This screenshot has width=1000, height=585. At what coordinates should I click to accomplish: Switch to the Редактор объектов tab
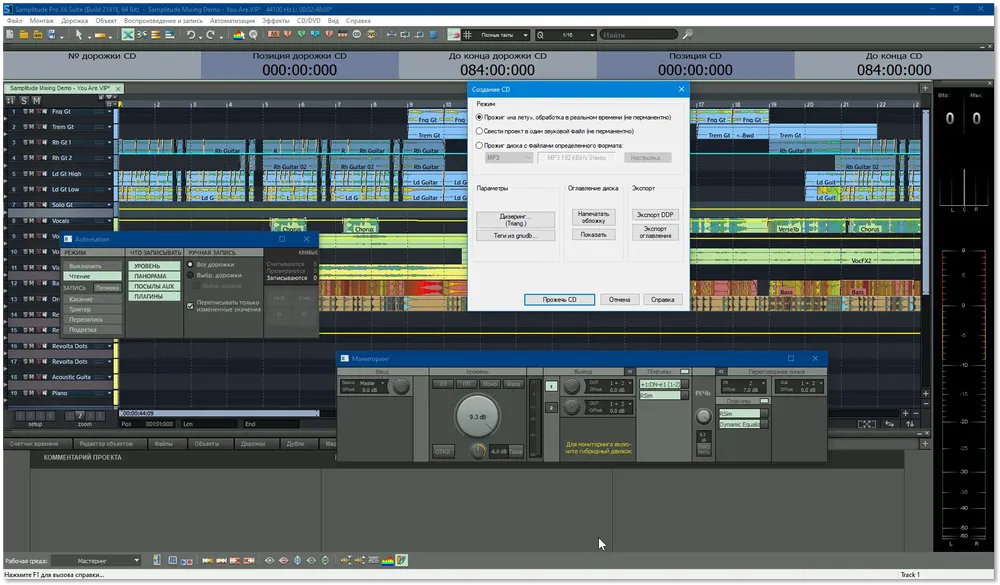tap(107, 443)
